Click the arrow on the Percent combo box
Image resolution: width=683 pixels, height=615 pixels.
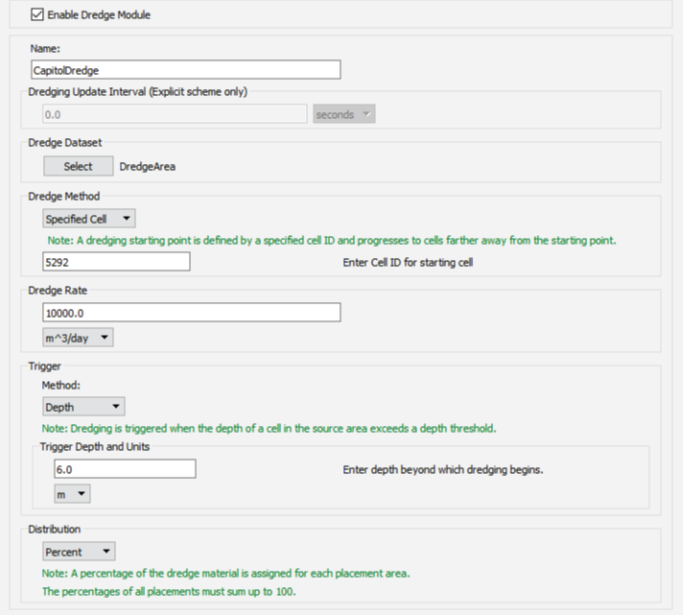106,551
